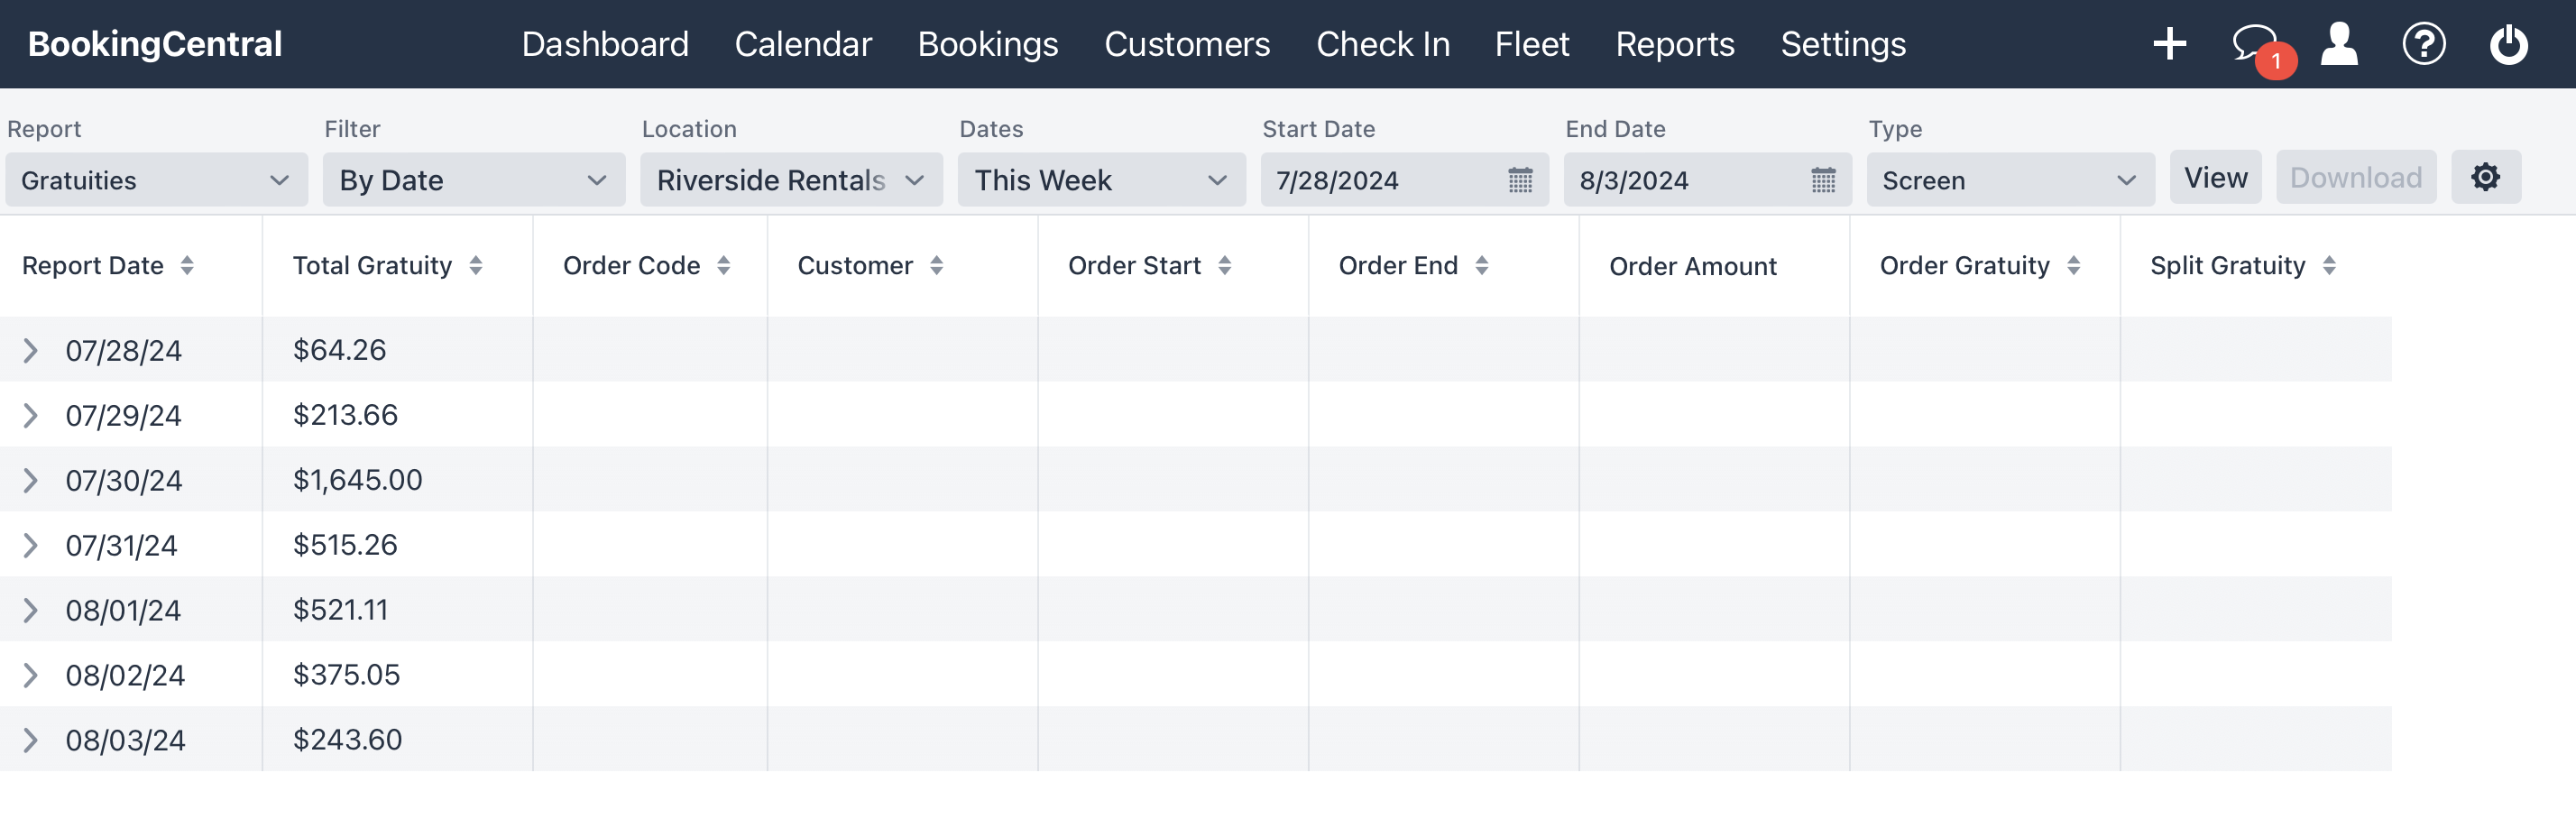Sort by Order End arrows
Viewport: 2576px width, 828px height.
[x=1482, y=265]
